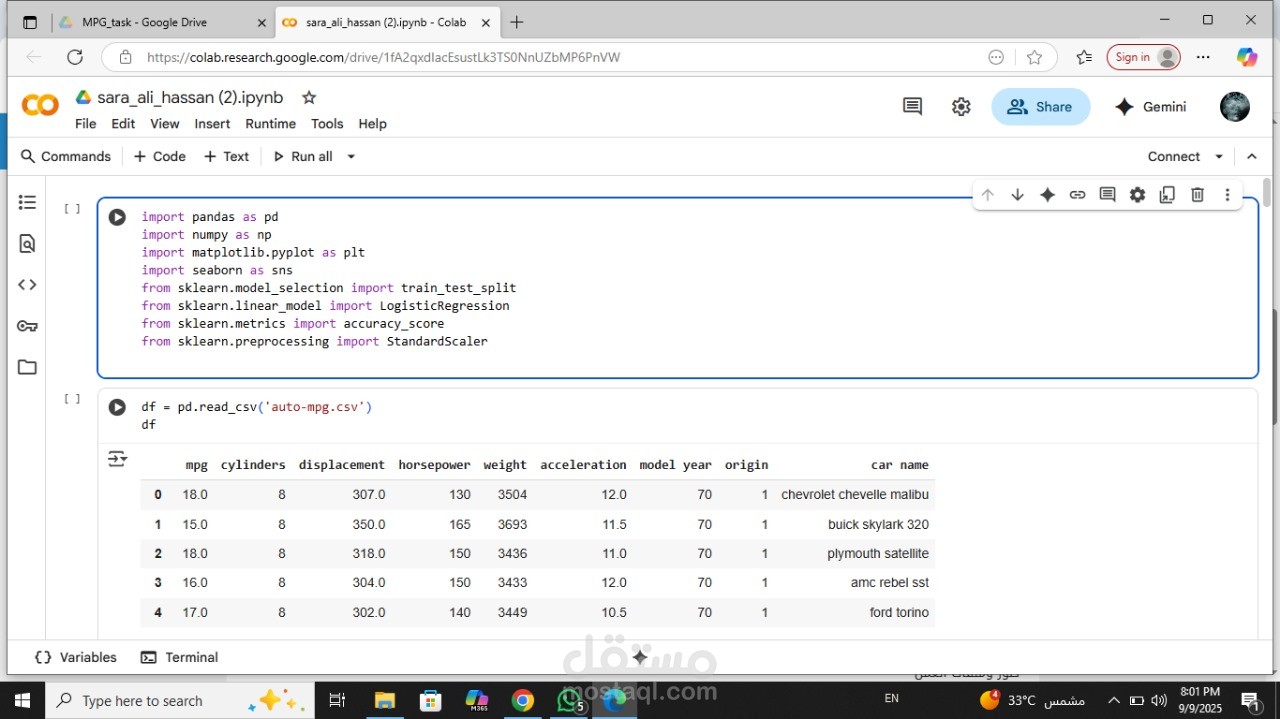
Task: Star the notebook sara_ali_hassan
Action: [x=309, y=98]
